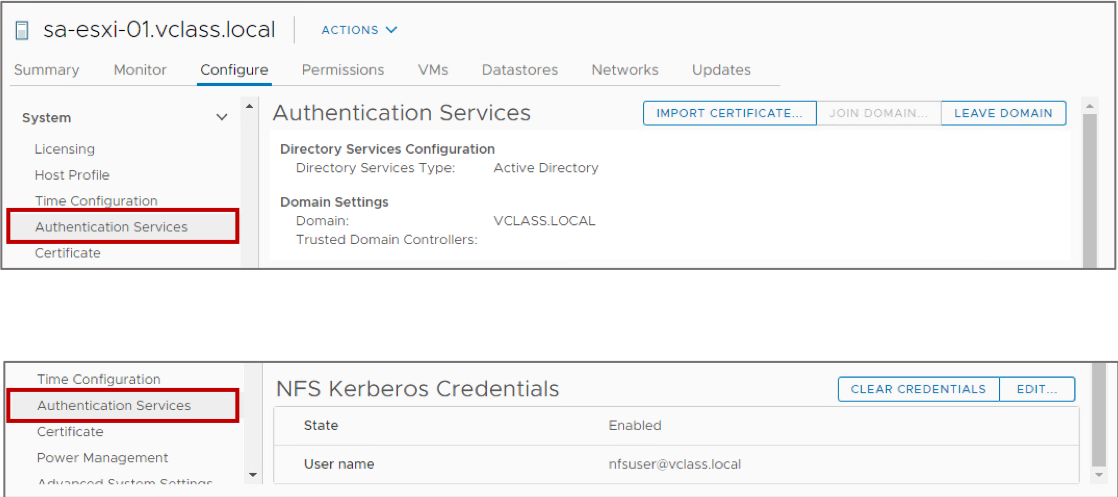Open Host Profile in the sidebar

72,175
